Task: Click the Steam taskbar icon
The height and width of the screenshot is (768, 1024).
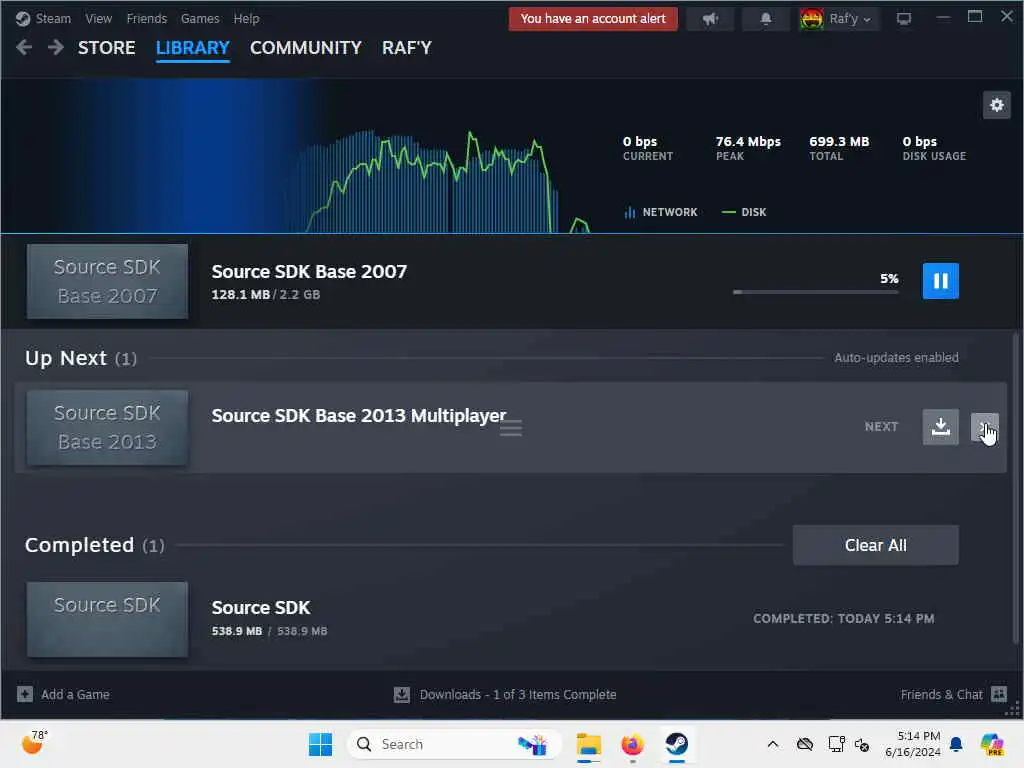Action: pos(677,744)
